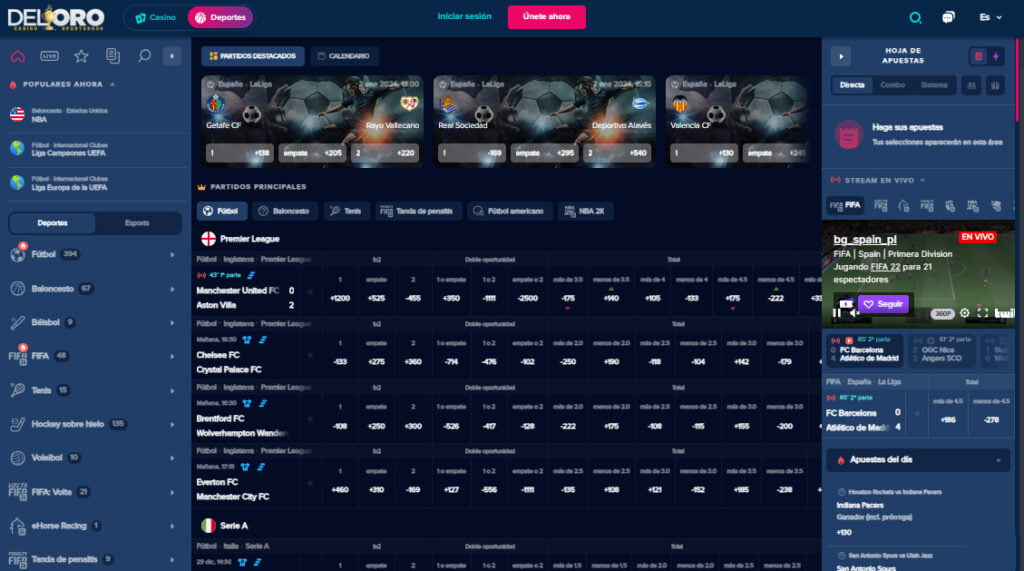Click the sidebar search magnifier icon
Screen dimensions: 1024x571
144,56
